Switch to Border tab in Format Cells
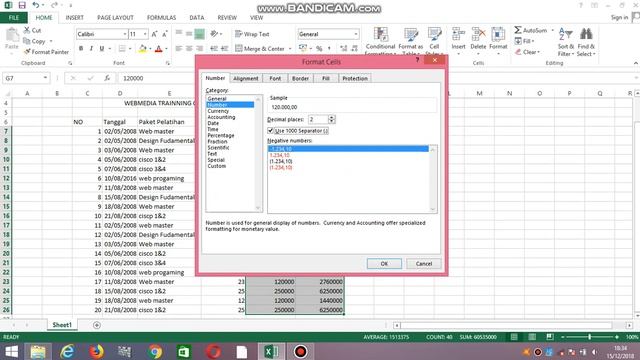 click(300, 78)
